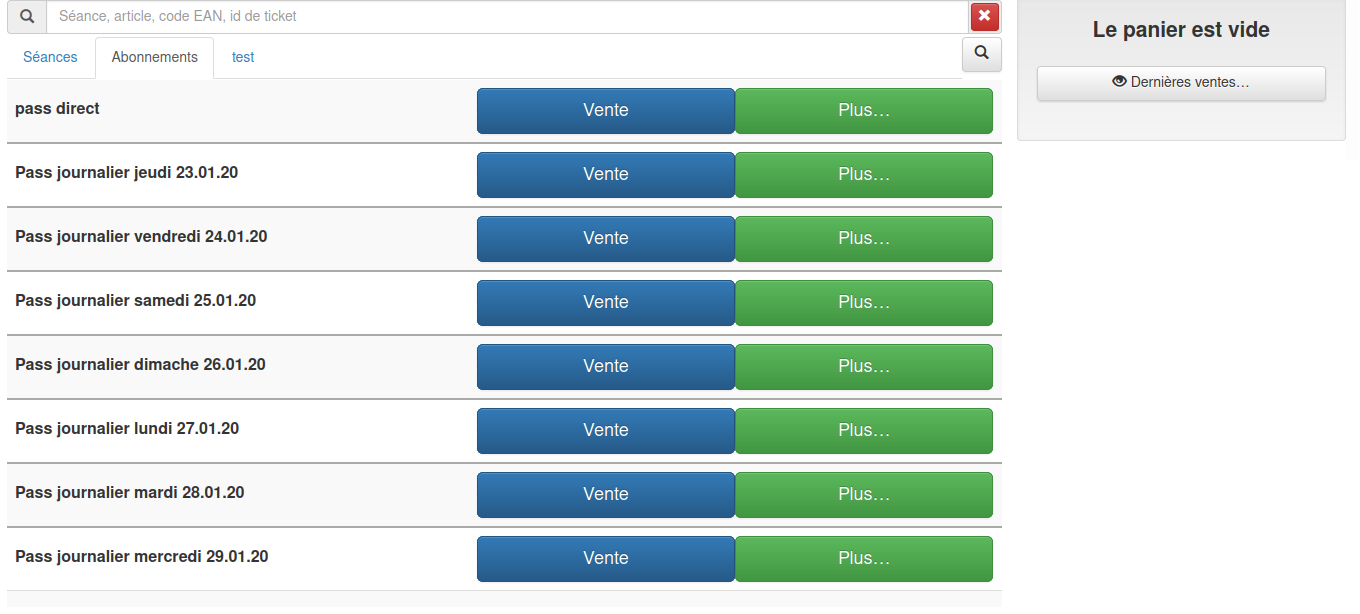Click the magnifier icon left of search field

27,17
